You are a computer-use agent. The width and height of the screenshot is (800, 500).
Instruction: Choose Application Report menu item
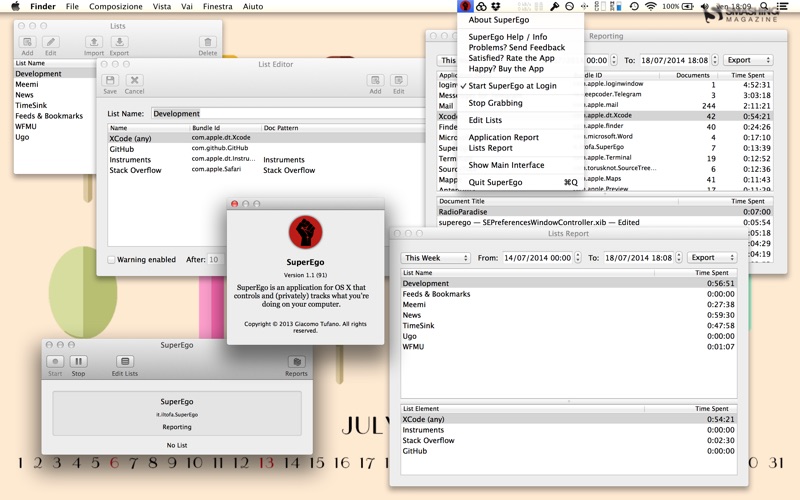pos(504,137)
